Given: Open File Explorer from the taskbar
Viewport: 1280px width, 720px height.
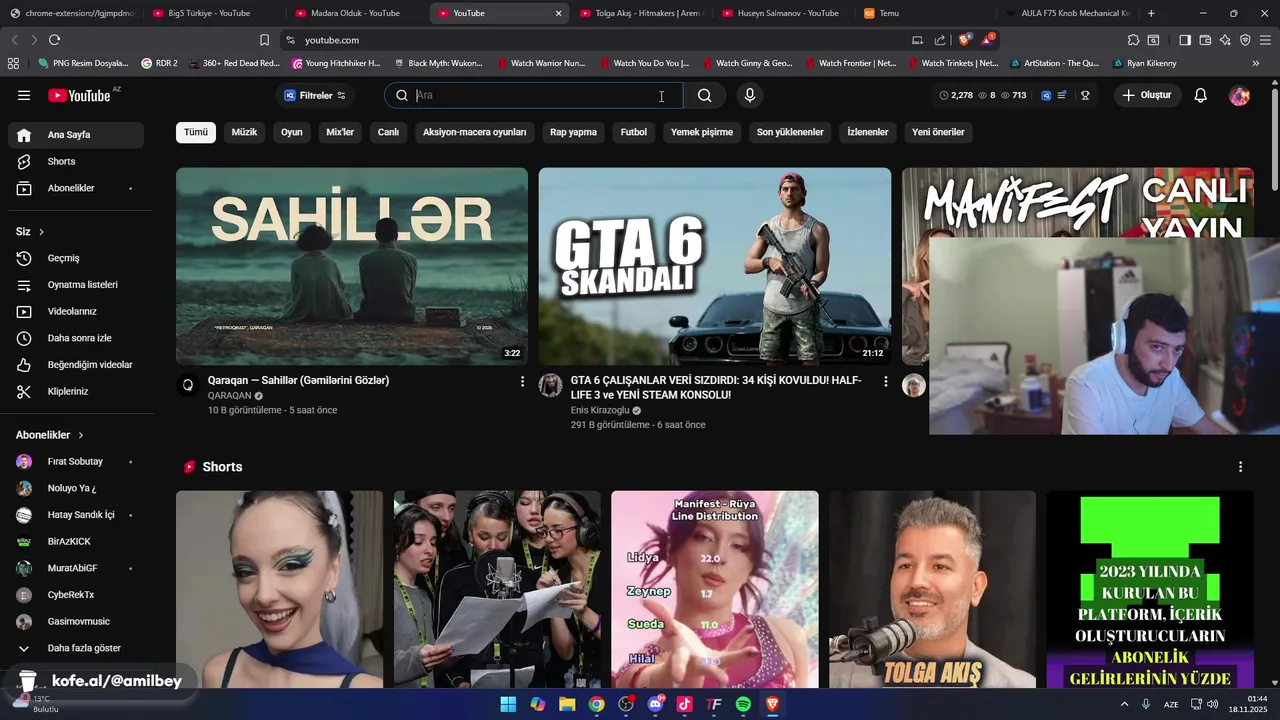Looking at the screenshot, I should click(x=567, y=704).
